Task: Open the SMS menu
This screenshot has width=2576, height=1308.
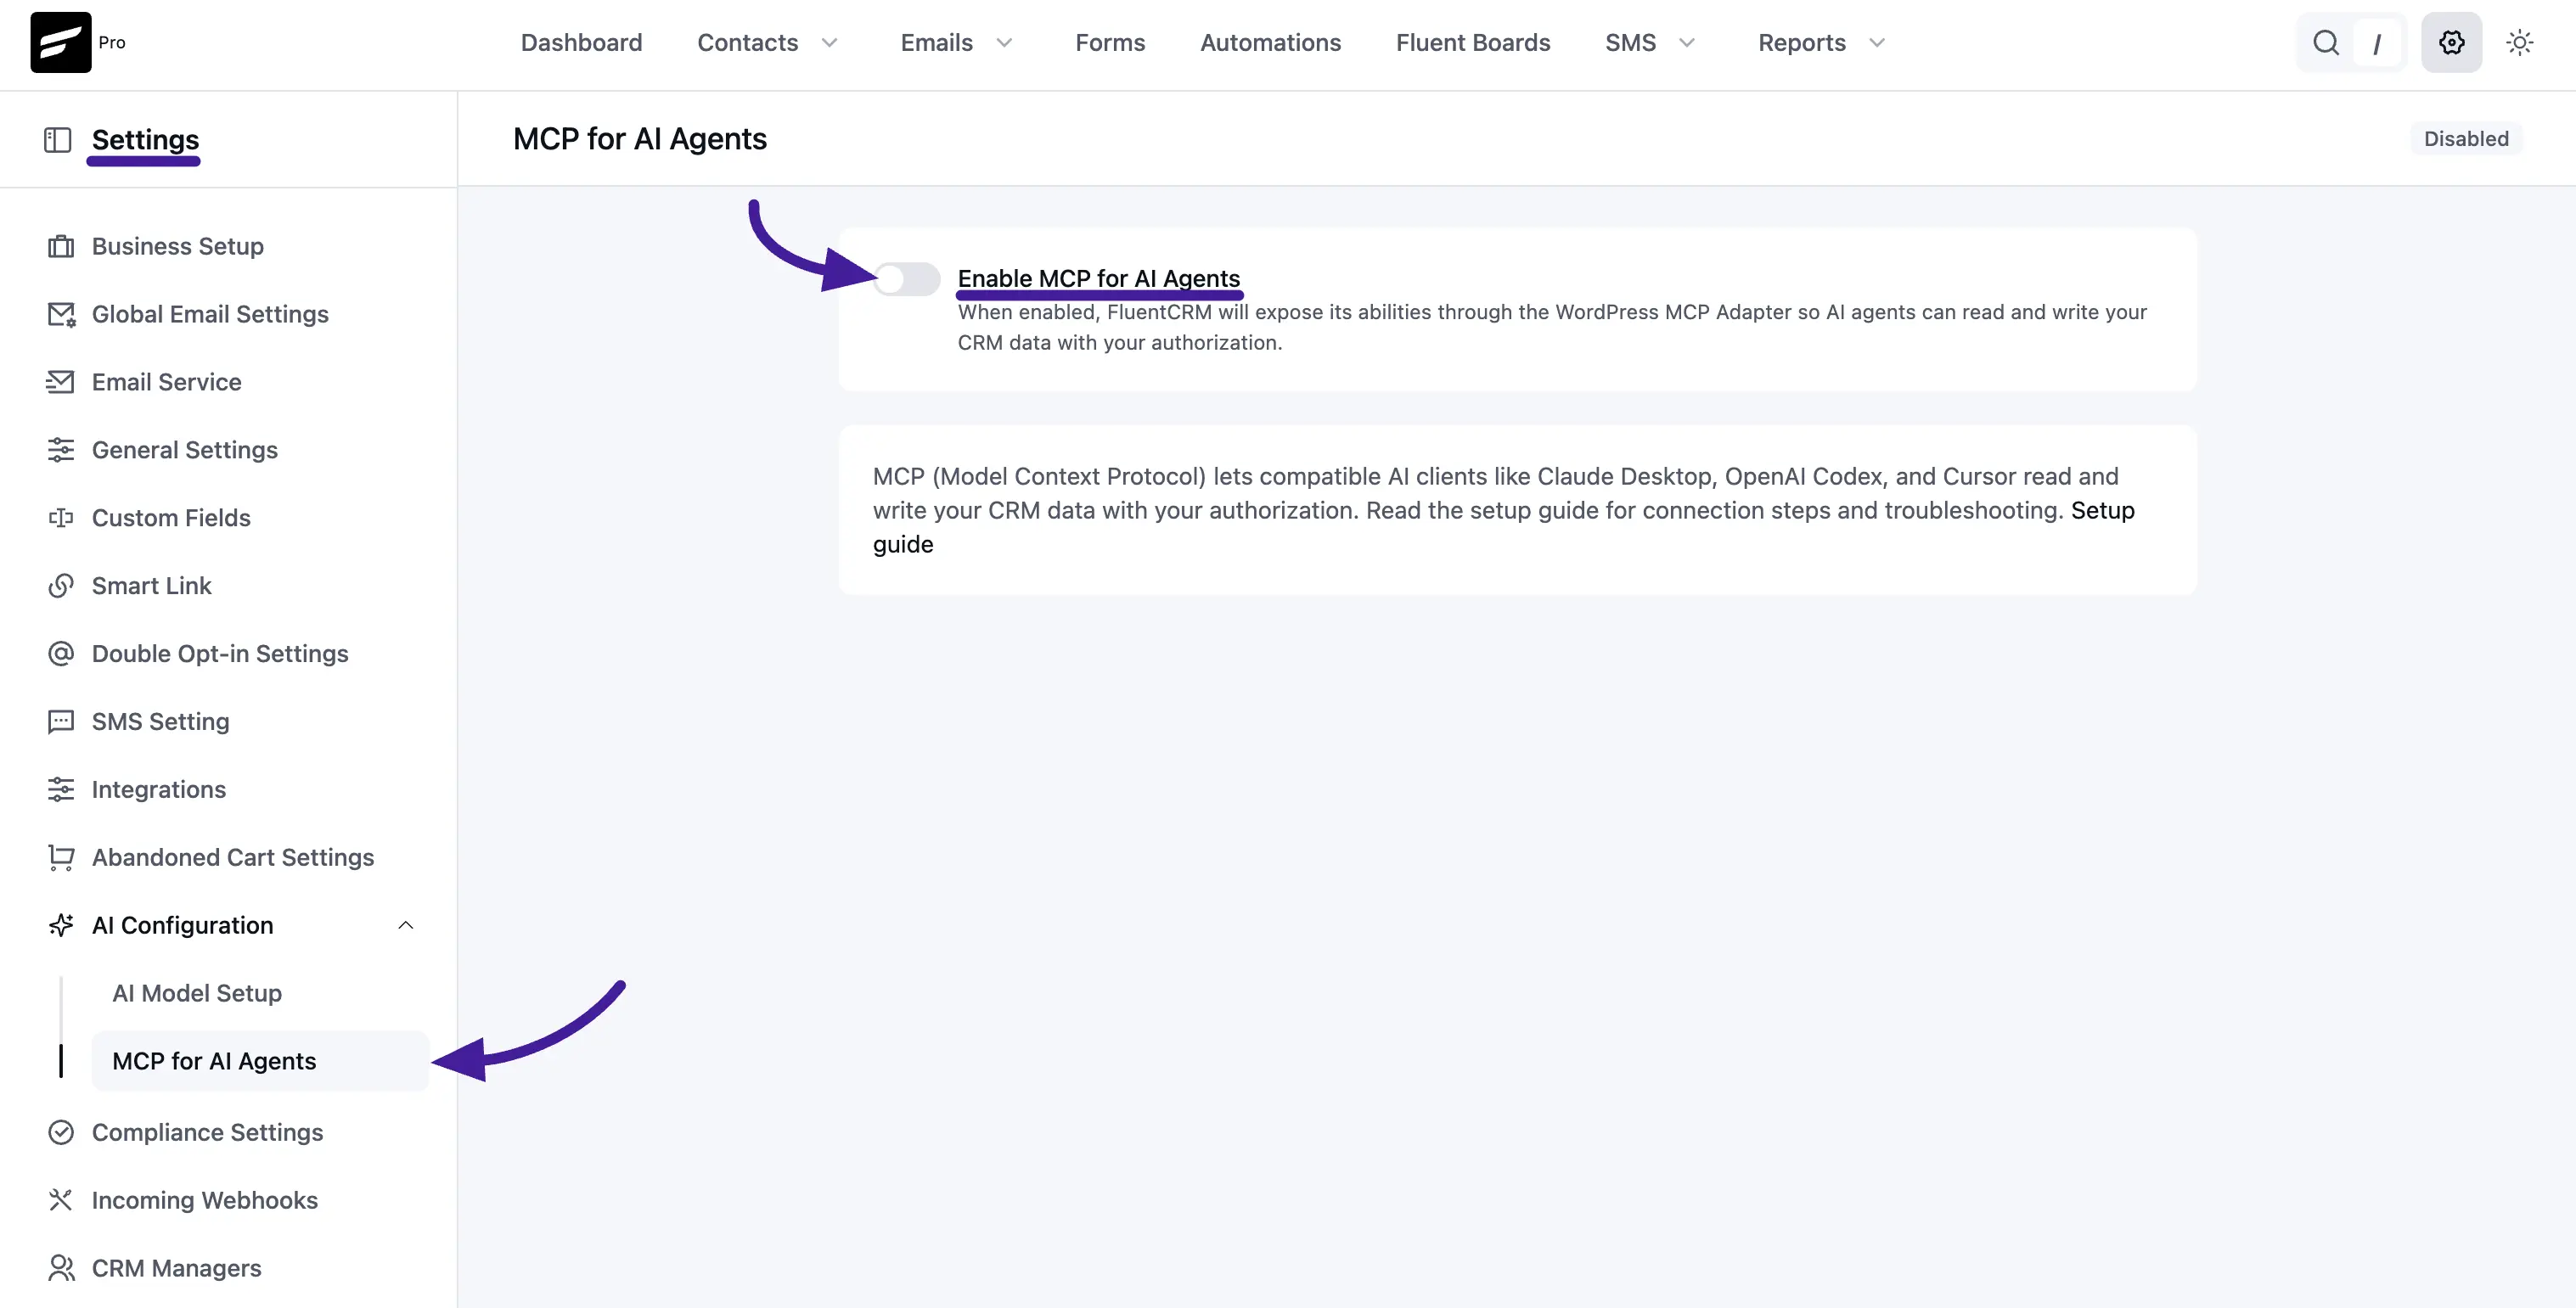Action: click(x=1630, y=43)
